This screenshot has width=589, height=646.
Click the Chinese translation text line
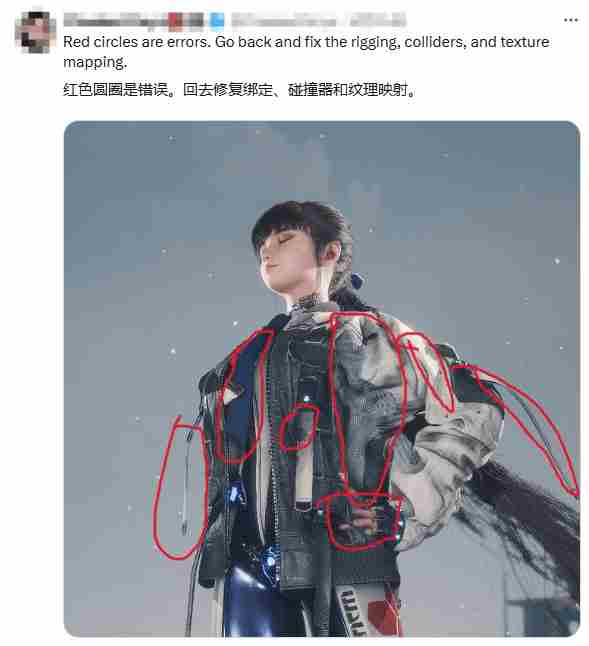(x=239, y=89)
